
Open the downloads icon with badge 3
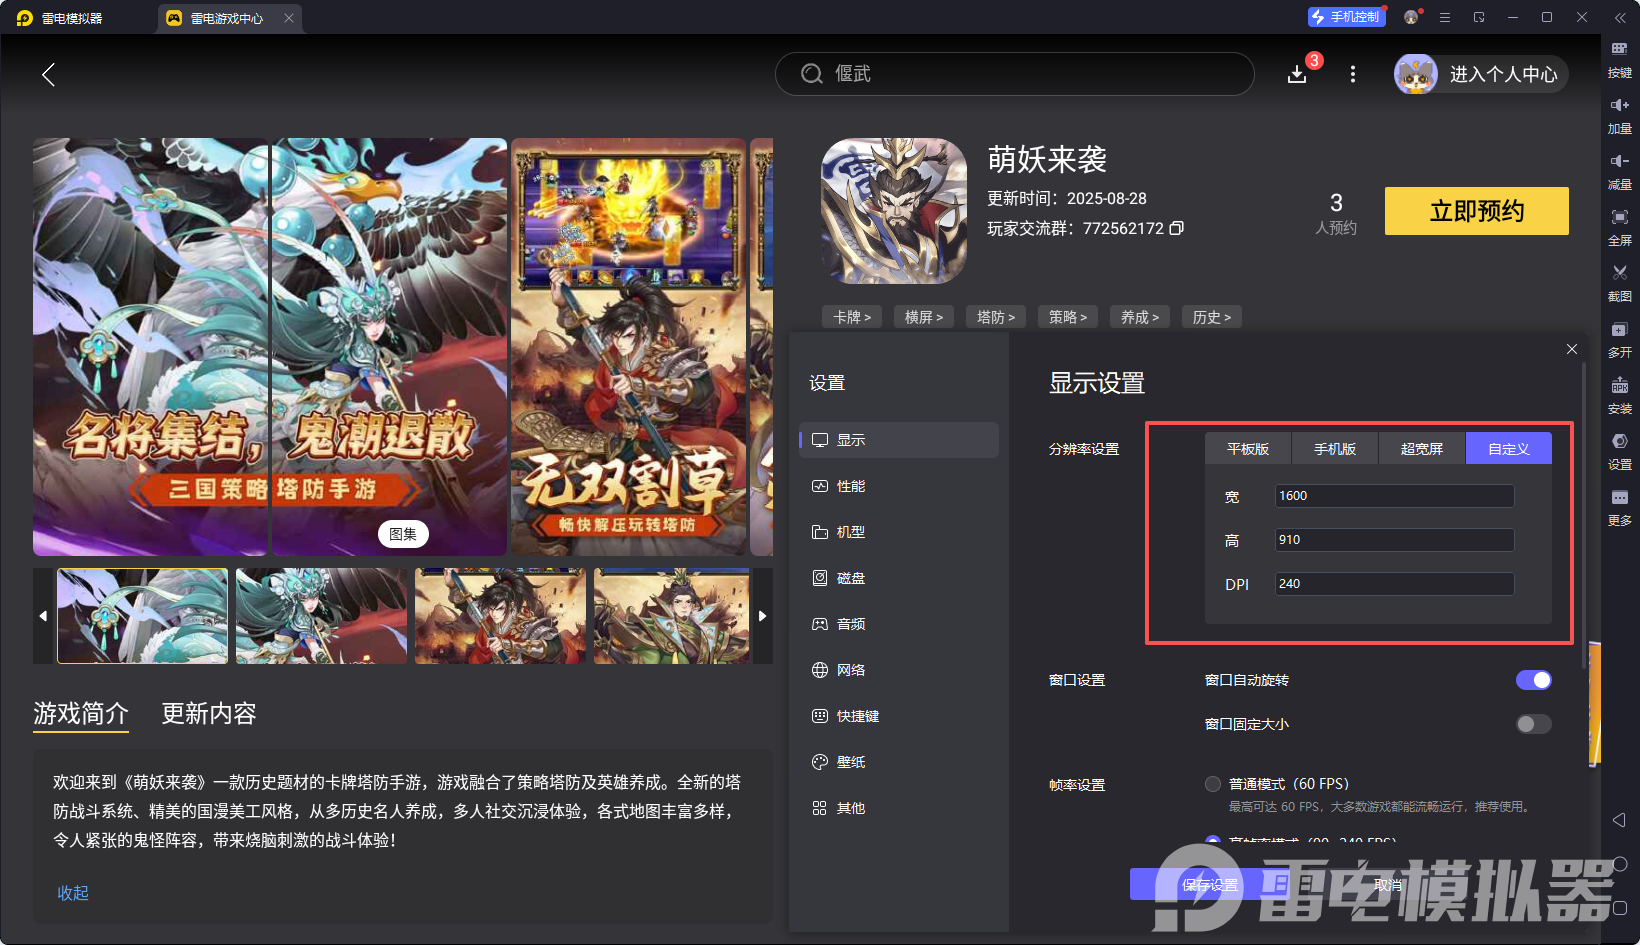[1297, 74]
